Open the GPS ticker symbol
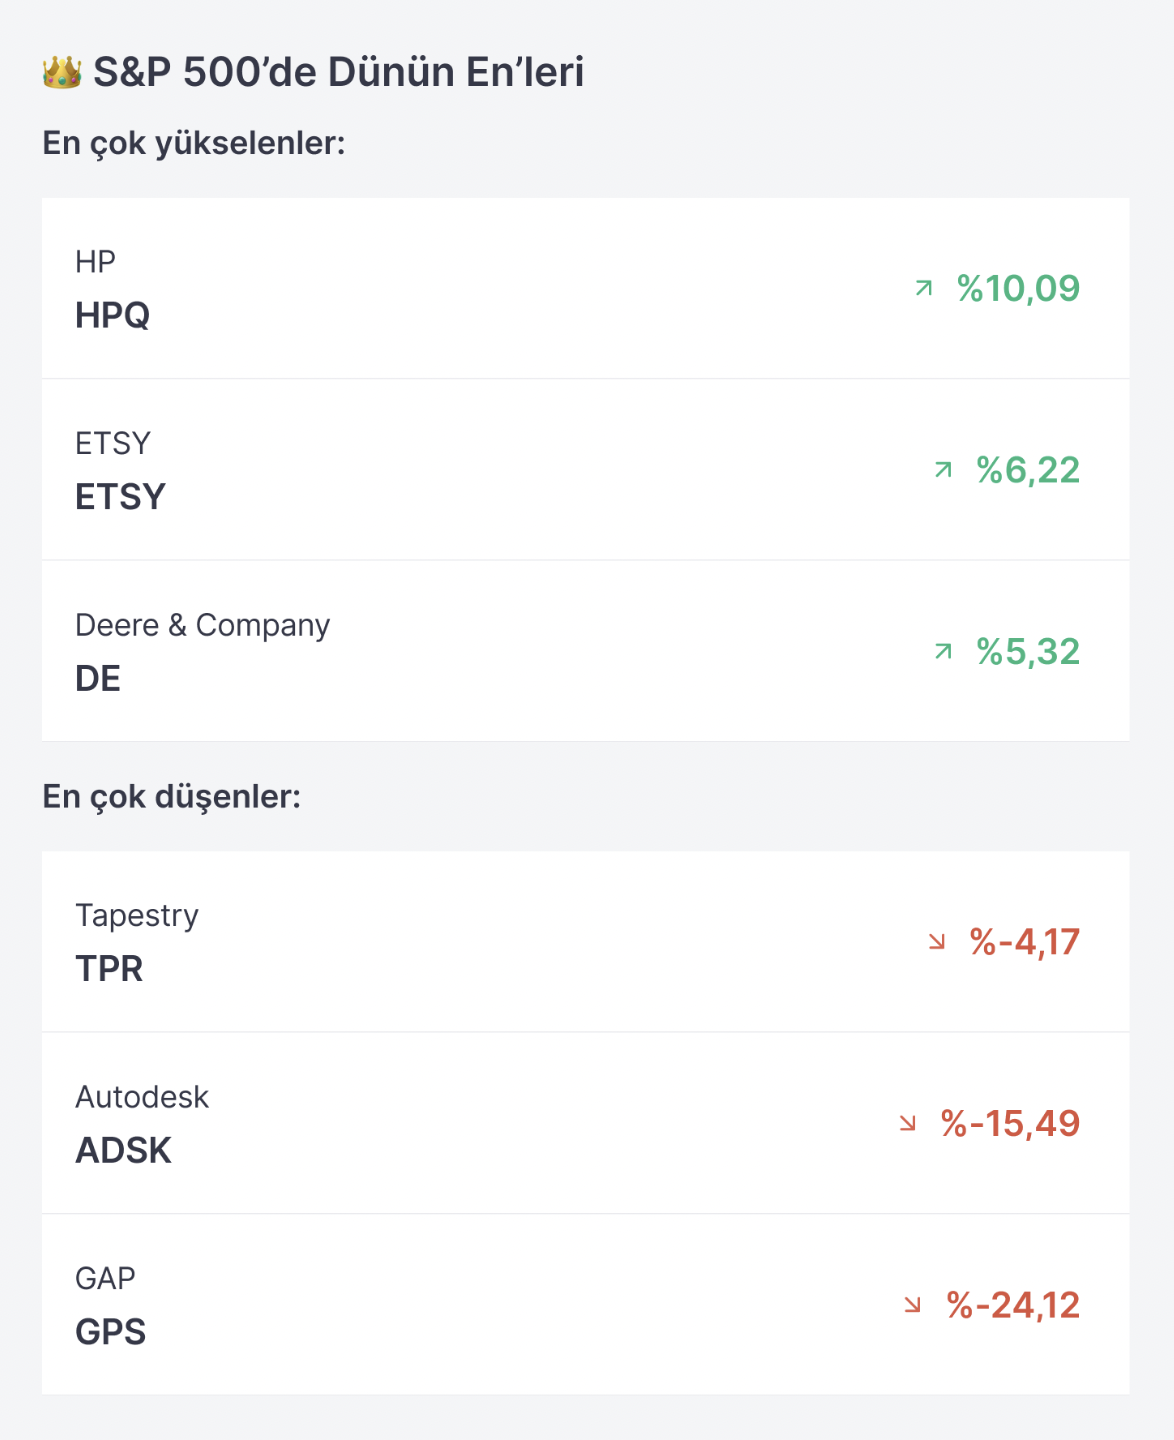The image size is (1174, 1440). click(111, 1332)
